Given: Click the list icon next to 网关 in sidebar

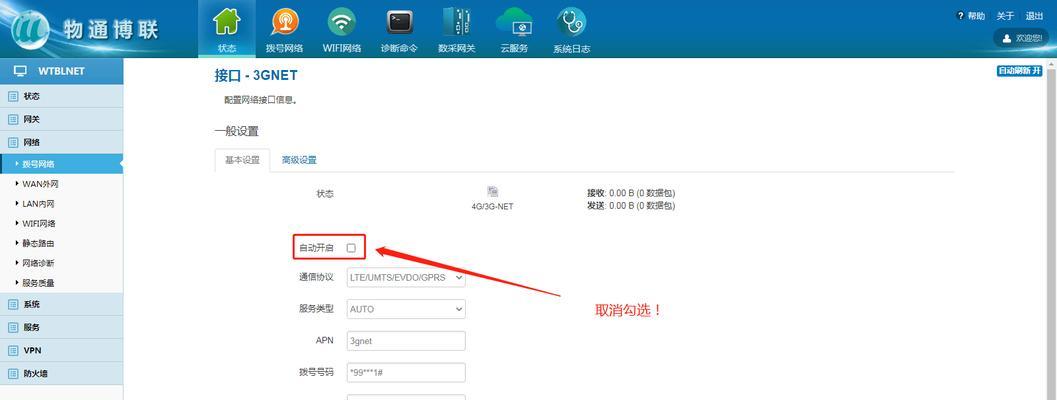Looking at the screenshot, I should point(13,119).
